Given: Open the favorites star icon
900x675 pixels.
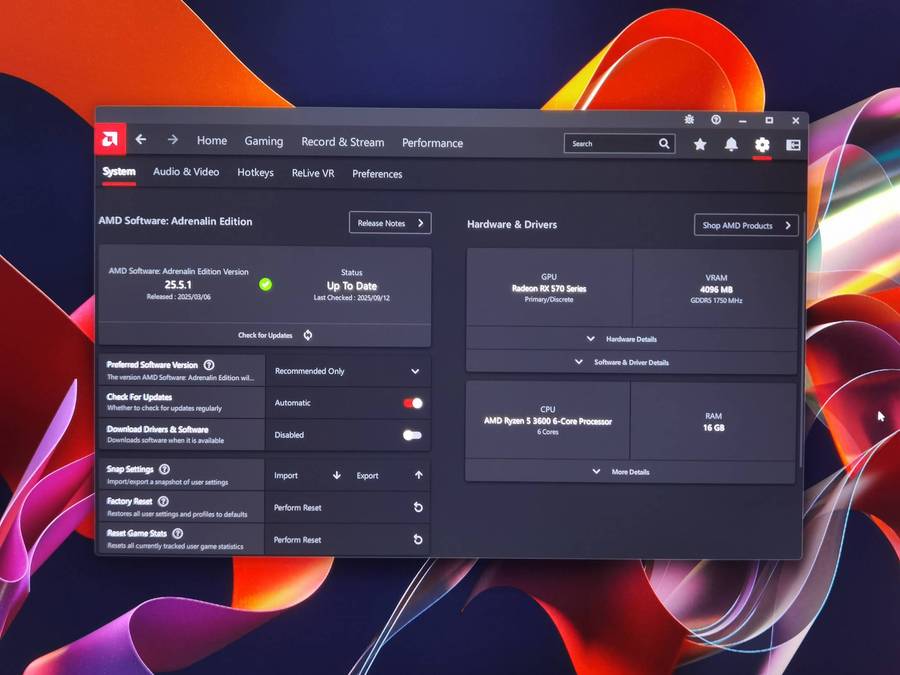Looking at the screenshot, I should [x=700, y=145].
